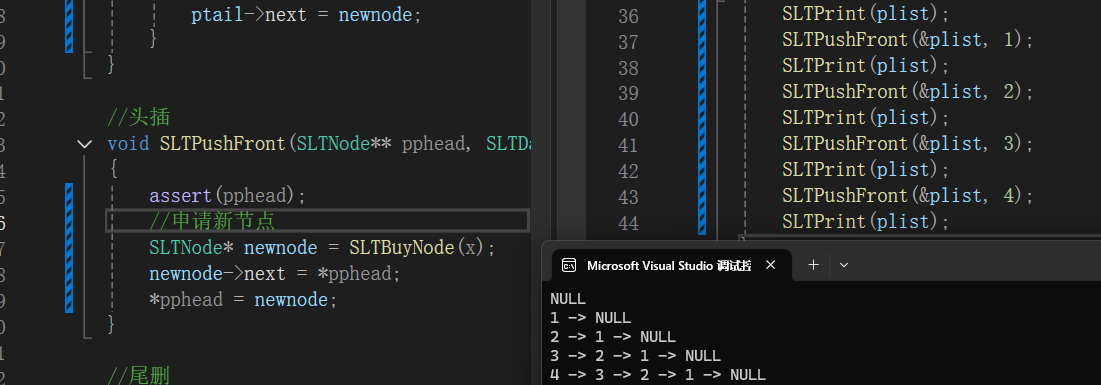The width and height of the screenshot is (1101, 385).
Task: Click 'SLTPrint(plist);' on line 38
Action: [866, 65]
